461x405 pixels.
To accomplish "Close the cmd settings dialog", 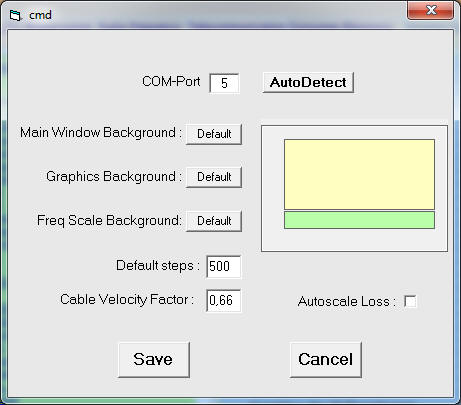I will pyautogui.click(x=430, y=10).
